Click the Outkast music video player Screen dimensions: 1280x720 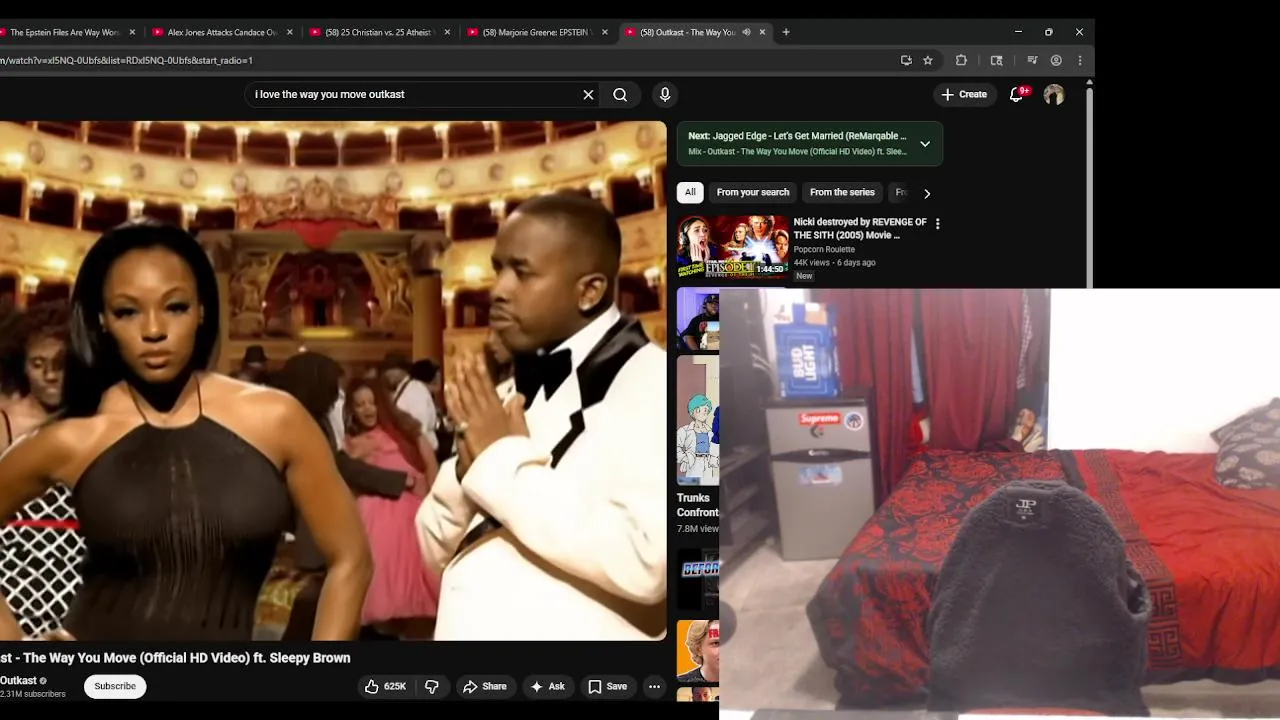(x=333, y=381)
